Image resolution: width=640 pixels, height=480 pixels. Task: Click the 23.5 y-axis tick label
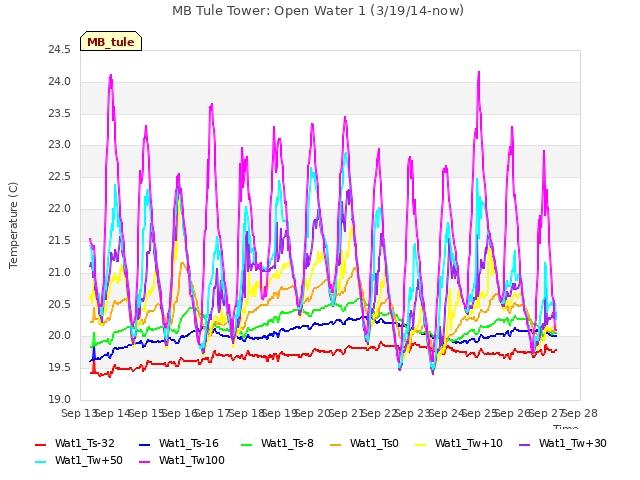click(x=59, y=113)
